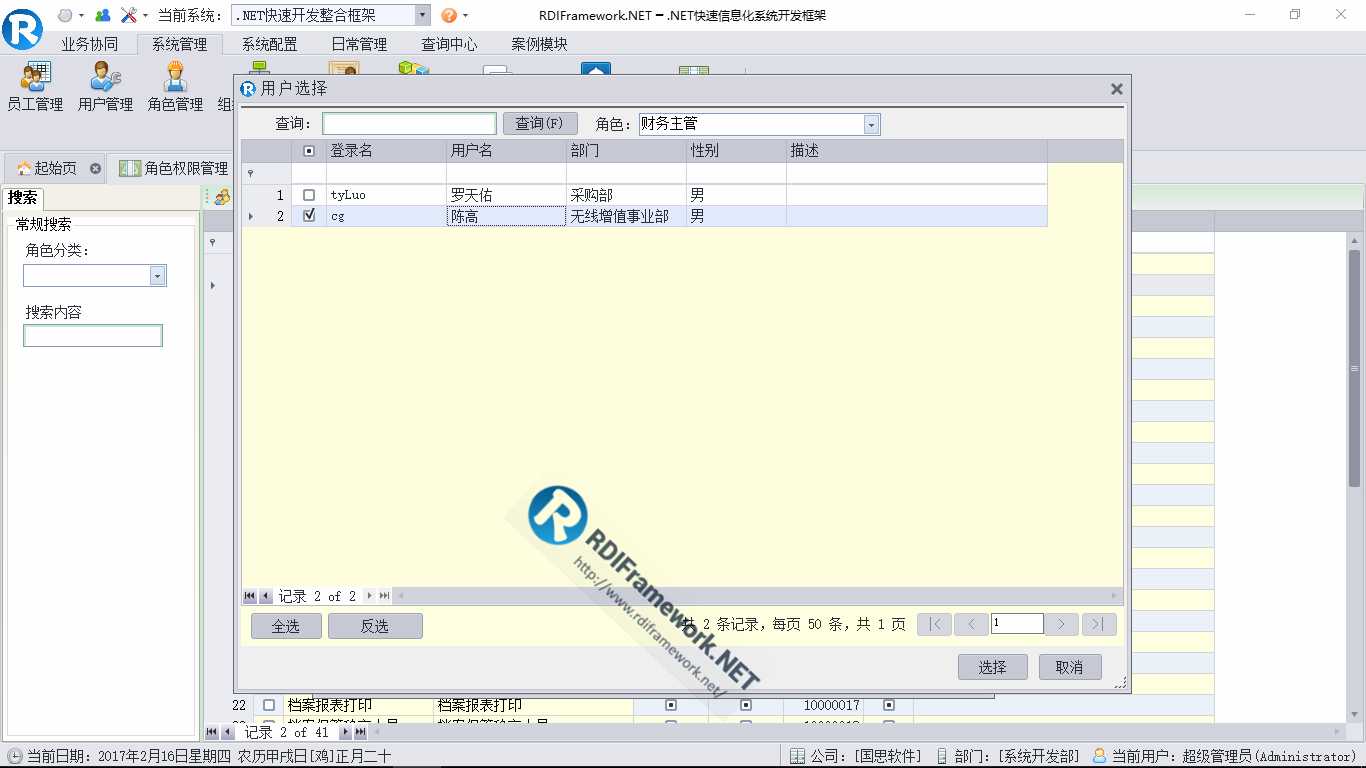Select the 罗天佑 user name cell
Image resolution: width=1366 pixels, height=768 pixels.
pos(506,195)
